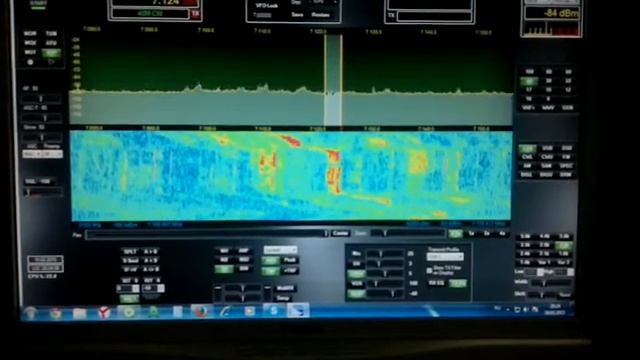Click the XIT offset value spinner
Viewport: 640px width, 360px height.
pos(153,289)
